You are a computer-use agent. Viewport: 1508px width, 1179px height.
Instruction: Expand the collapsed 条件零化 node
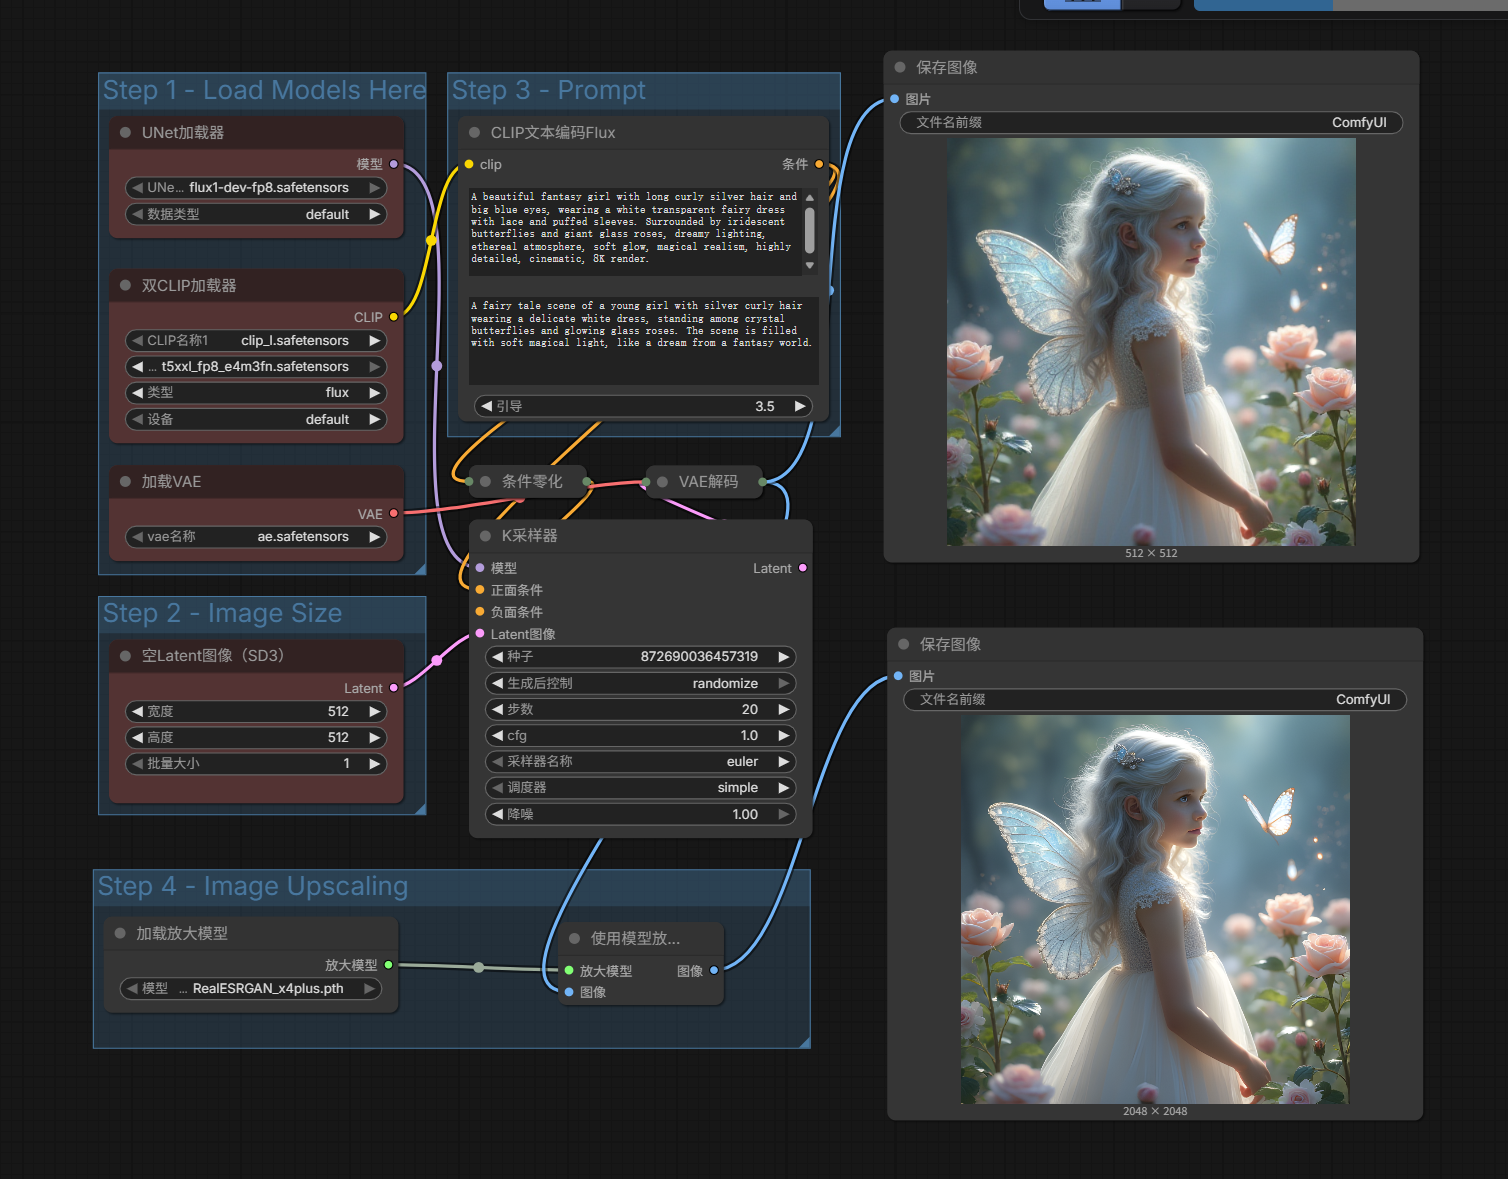(485, 482)
